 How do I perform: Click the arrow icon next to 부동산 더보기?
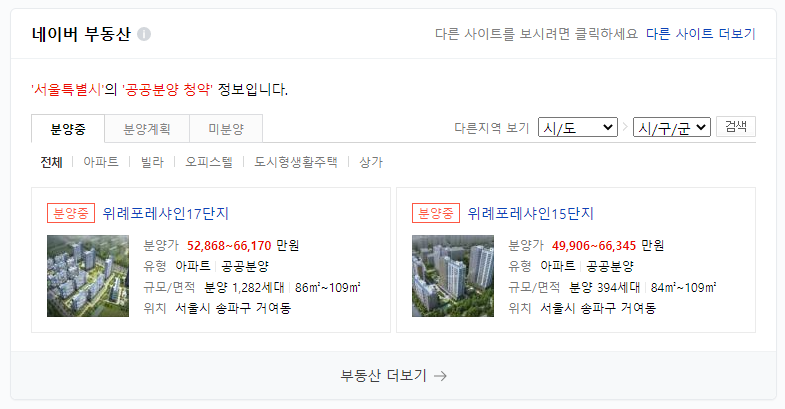click(440, 376)
